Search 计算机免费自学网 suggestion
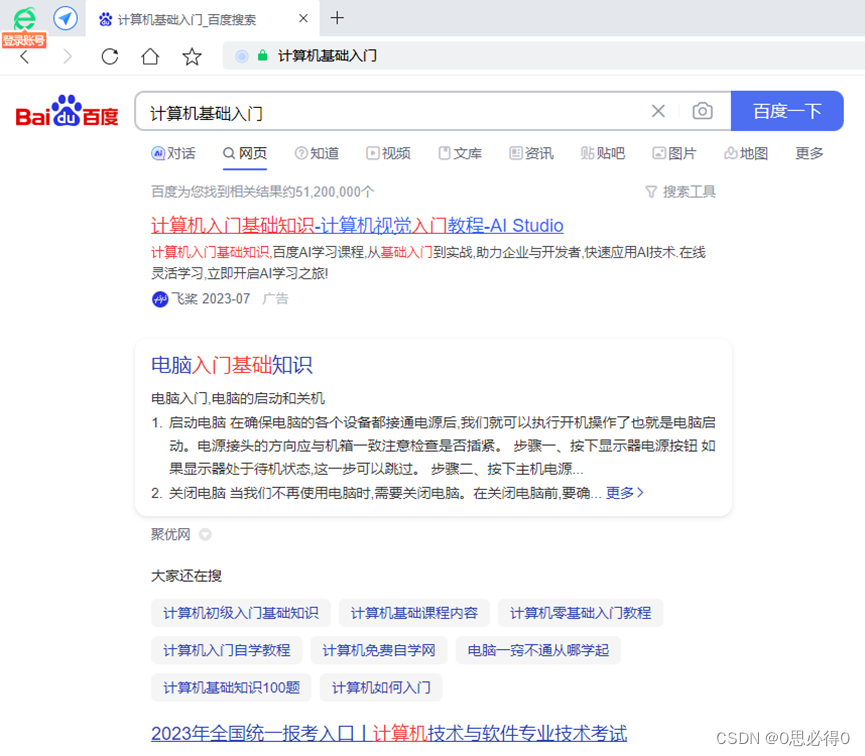 click(378, 650)
